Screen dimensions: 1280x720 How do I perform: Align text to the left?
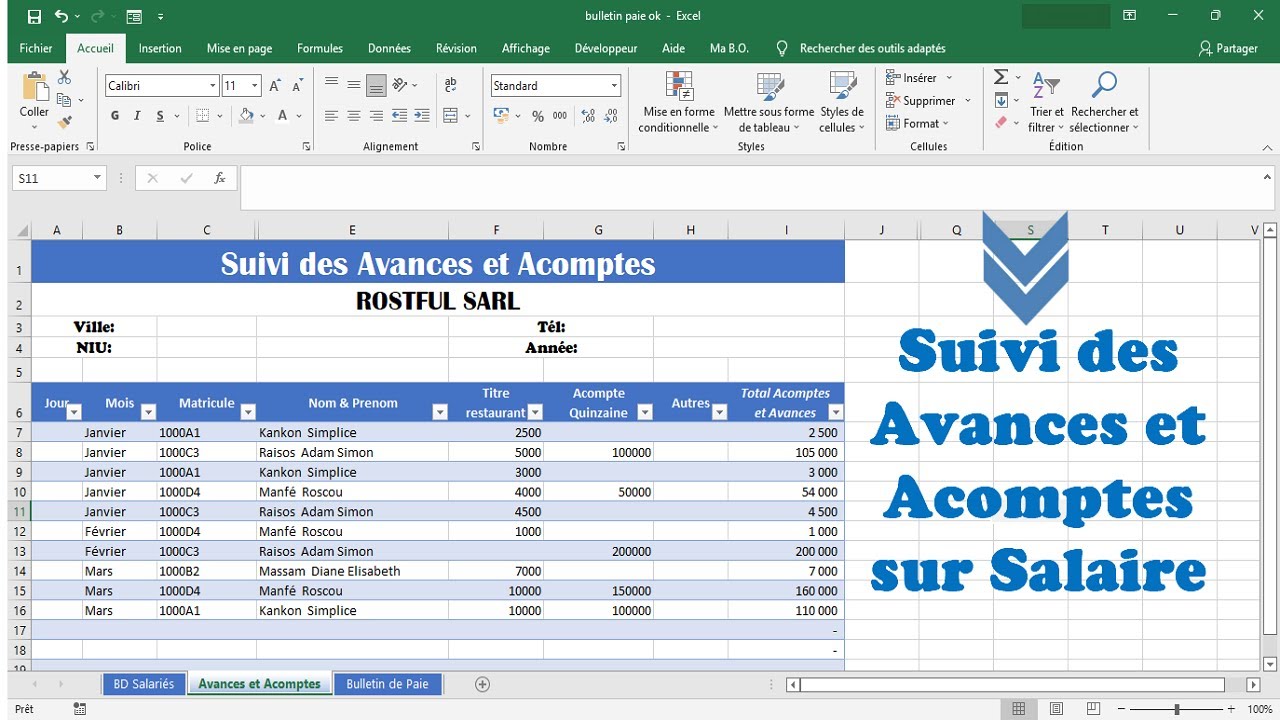coord(332,116)
